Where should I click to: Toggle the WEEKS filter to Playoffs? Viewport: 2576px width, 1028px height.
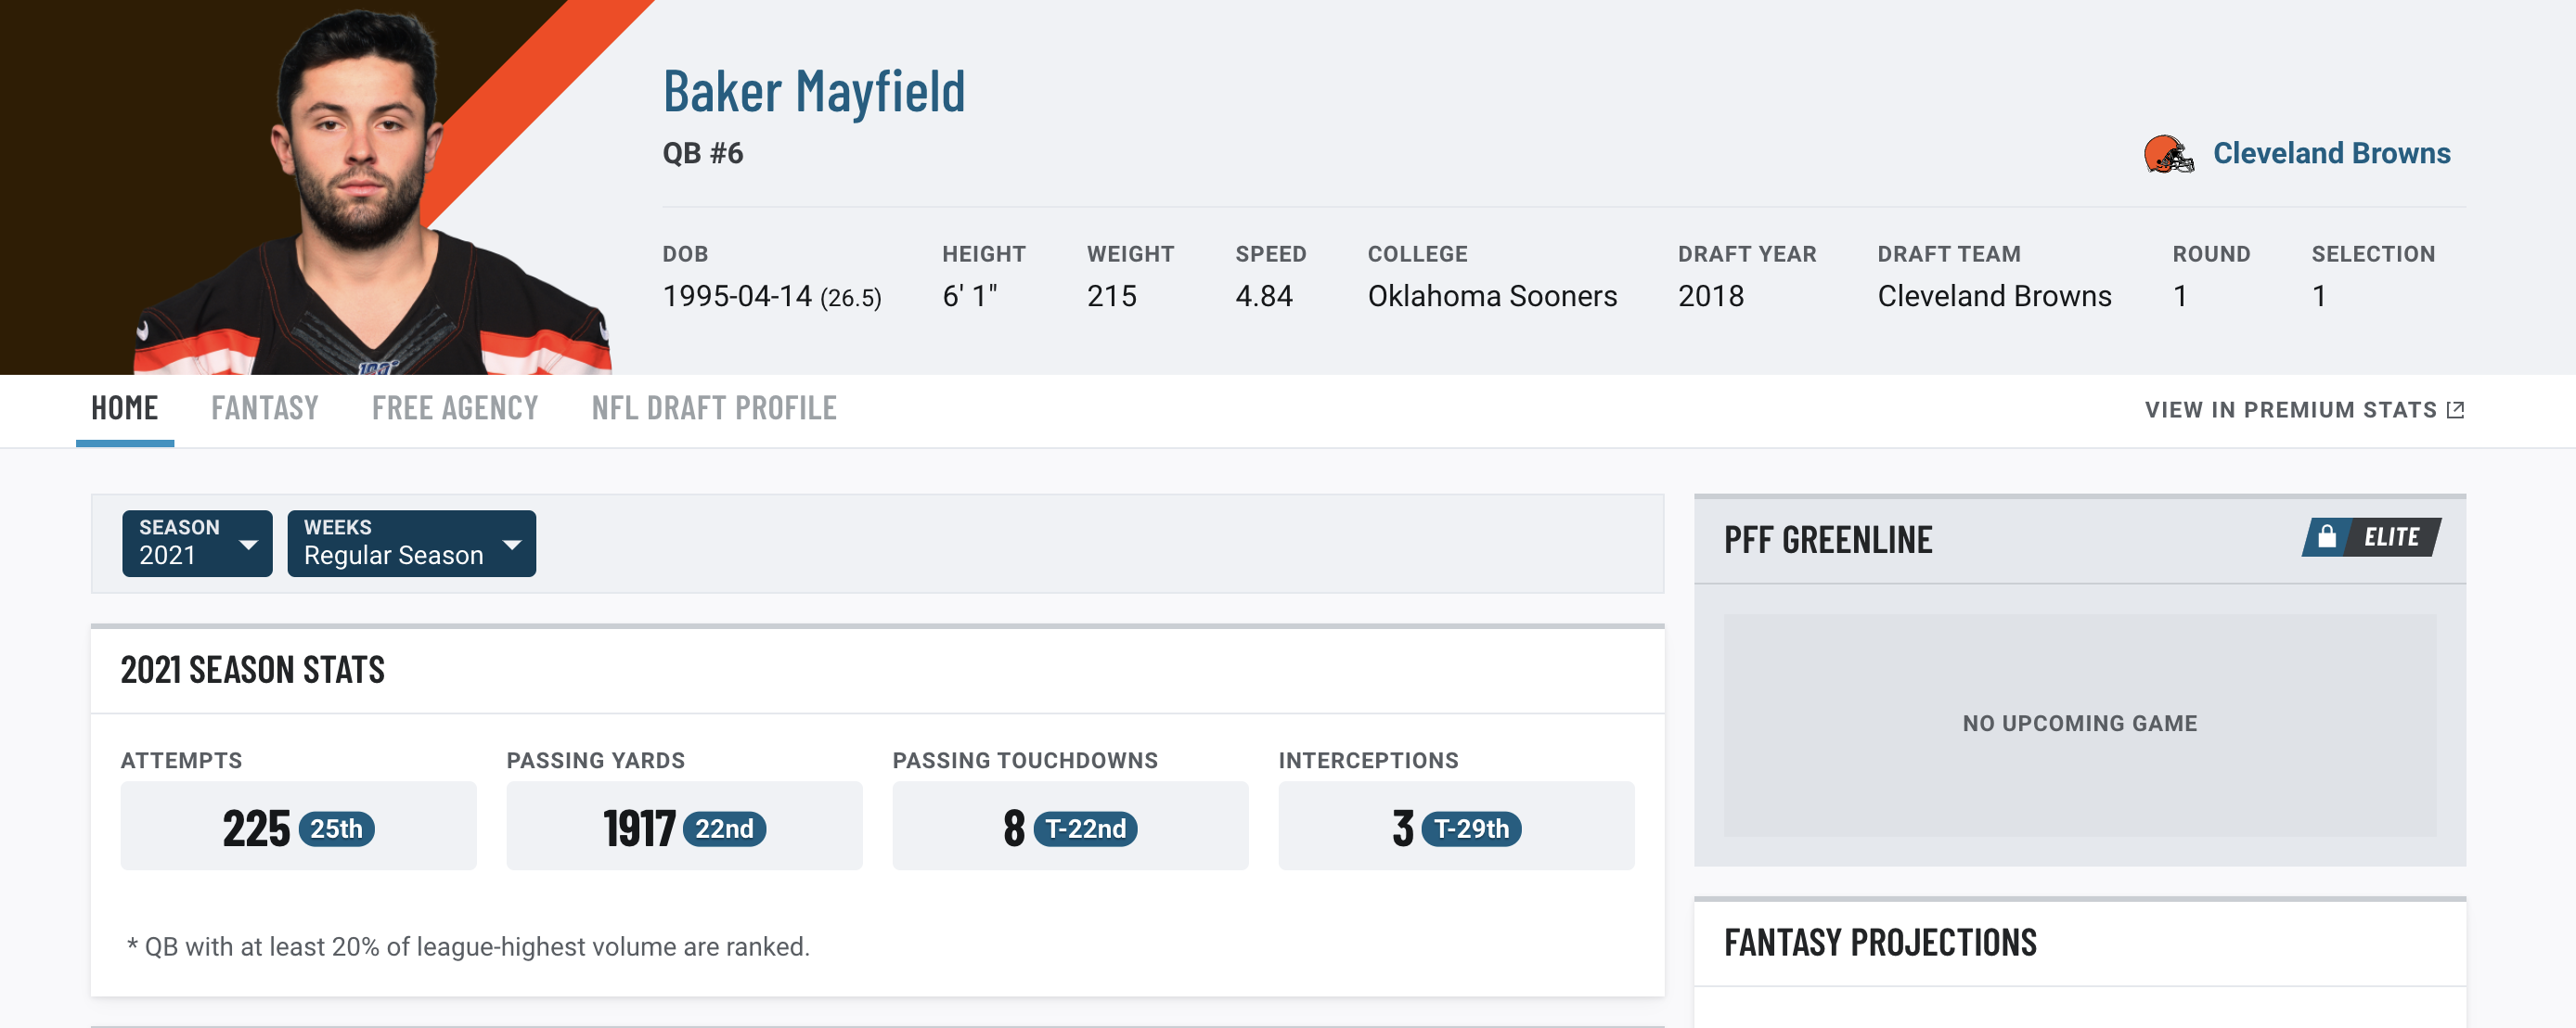click(x=411, y=542)
